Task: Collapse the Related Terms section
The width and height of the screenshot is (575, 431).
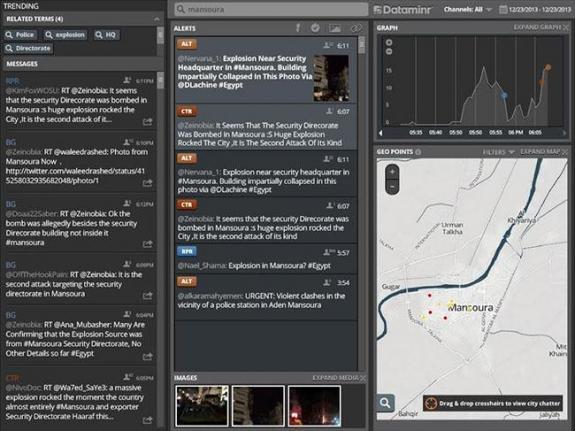Action: pyautogui.click(x=157, y=19)
